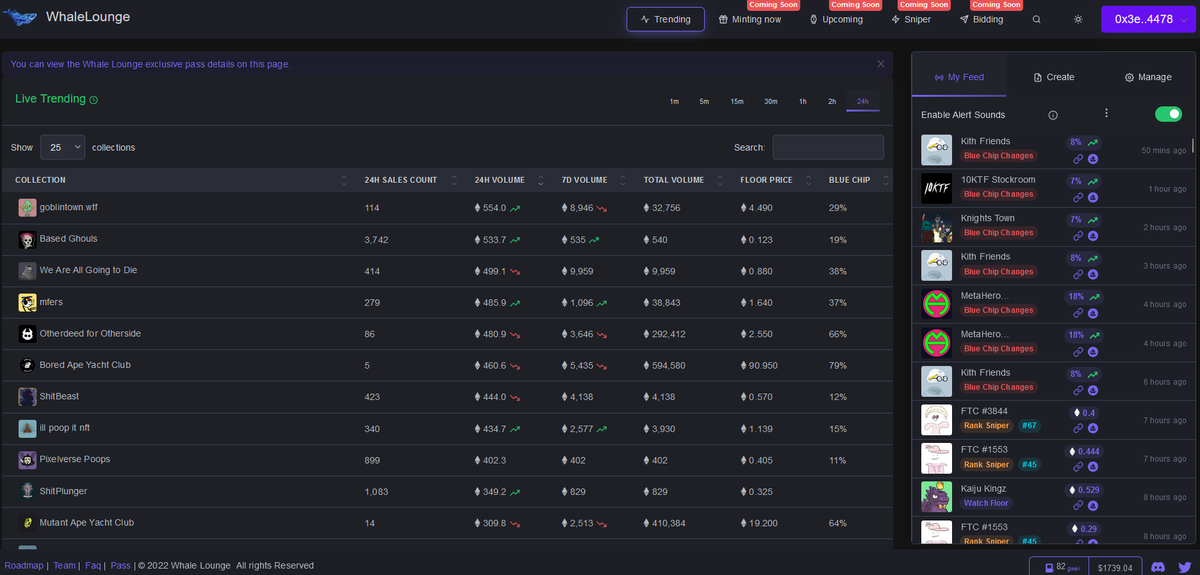Screen dimensions: 1200x575
Task: Switch to the Create tab
Action: tap(1054, 77)
